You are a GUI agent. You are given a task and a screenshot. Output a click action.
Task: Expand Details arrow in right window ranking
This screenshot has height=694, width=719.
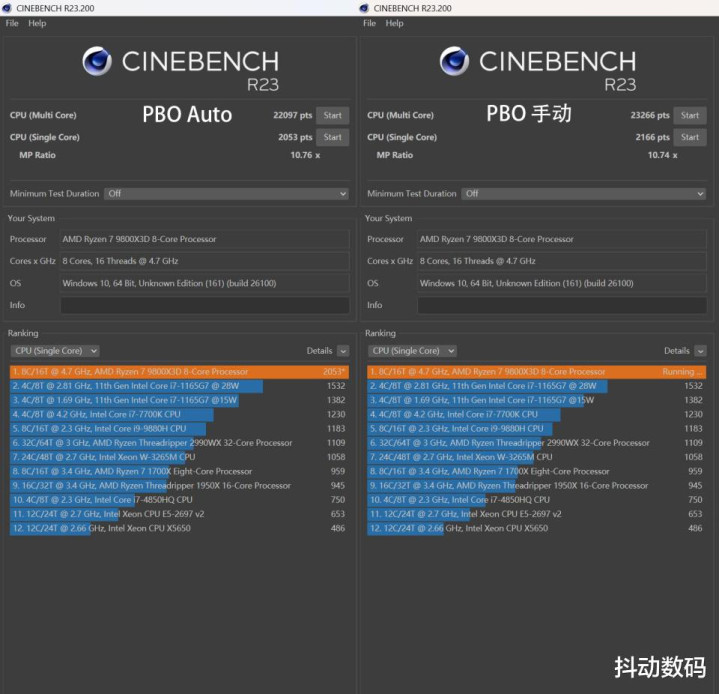click(x=700, y=351)
